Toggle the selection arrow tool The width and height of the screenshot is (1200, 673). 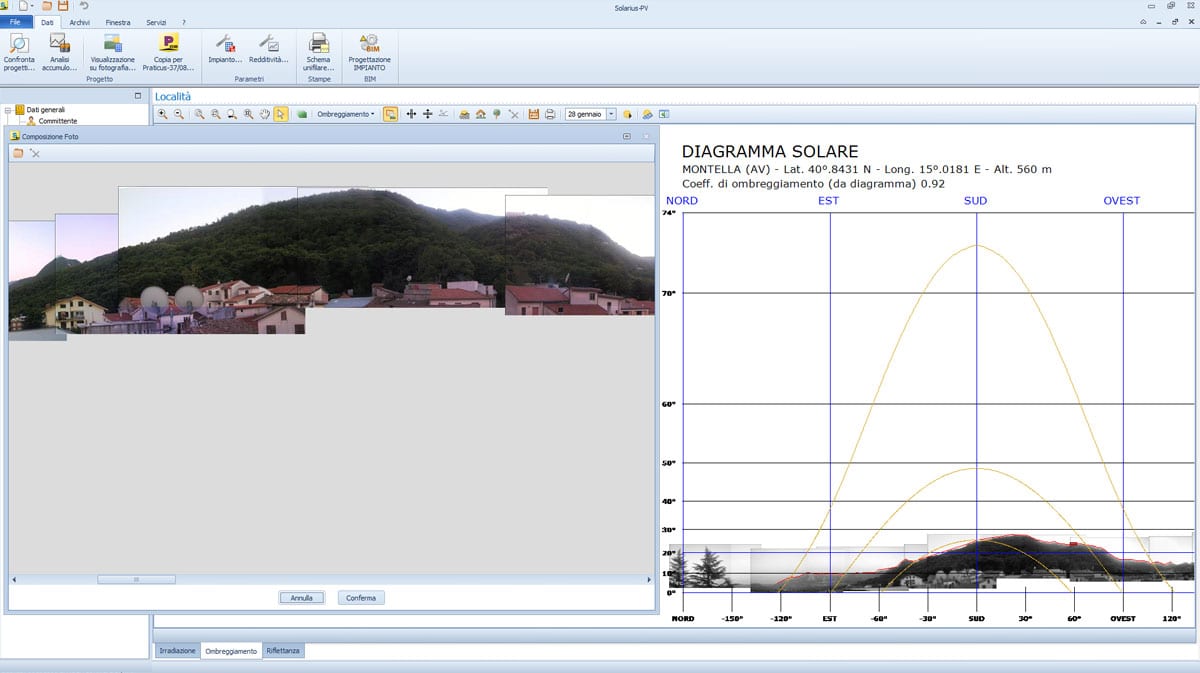coord(281,114)
